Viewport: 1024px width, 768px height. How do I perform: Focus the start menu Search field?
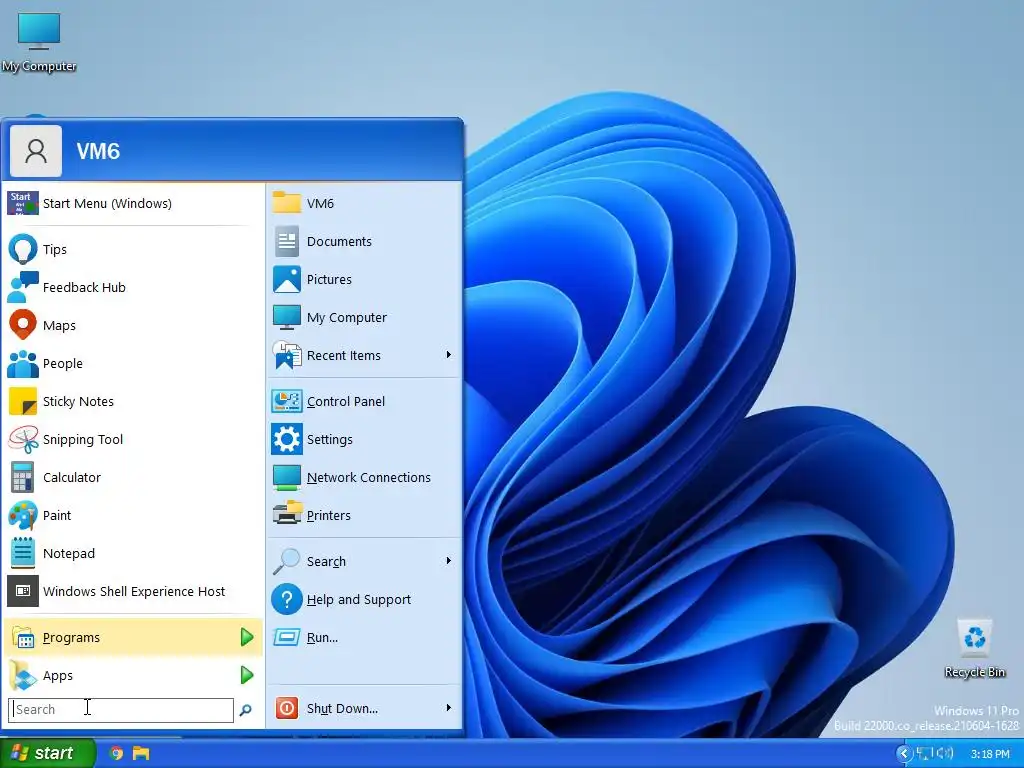coord(121,710)
